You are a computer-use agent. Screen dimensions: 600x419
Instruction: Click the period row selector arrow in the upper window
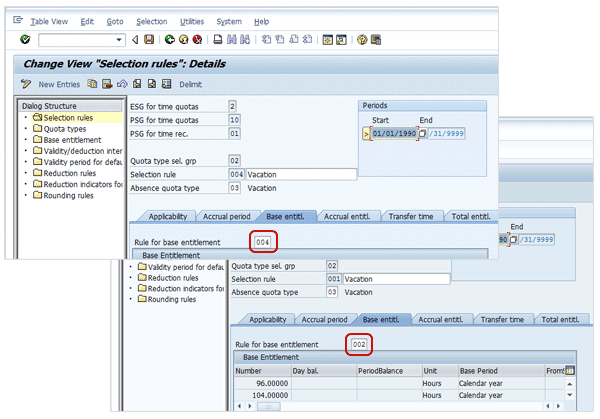(x=366, y=134)
